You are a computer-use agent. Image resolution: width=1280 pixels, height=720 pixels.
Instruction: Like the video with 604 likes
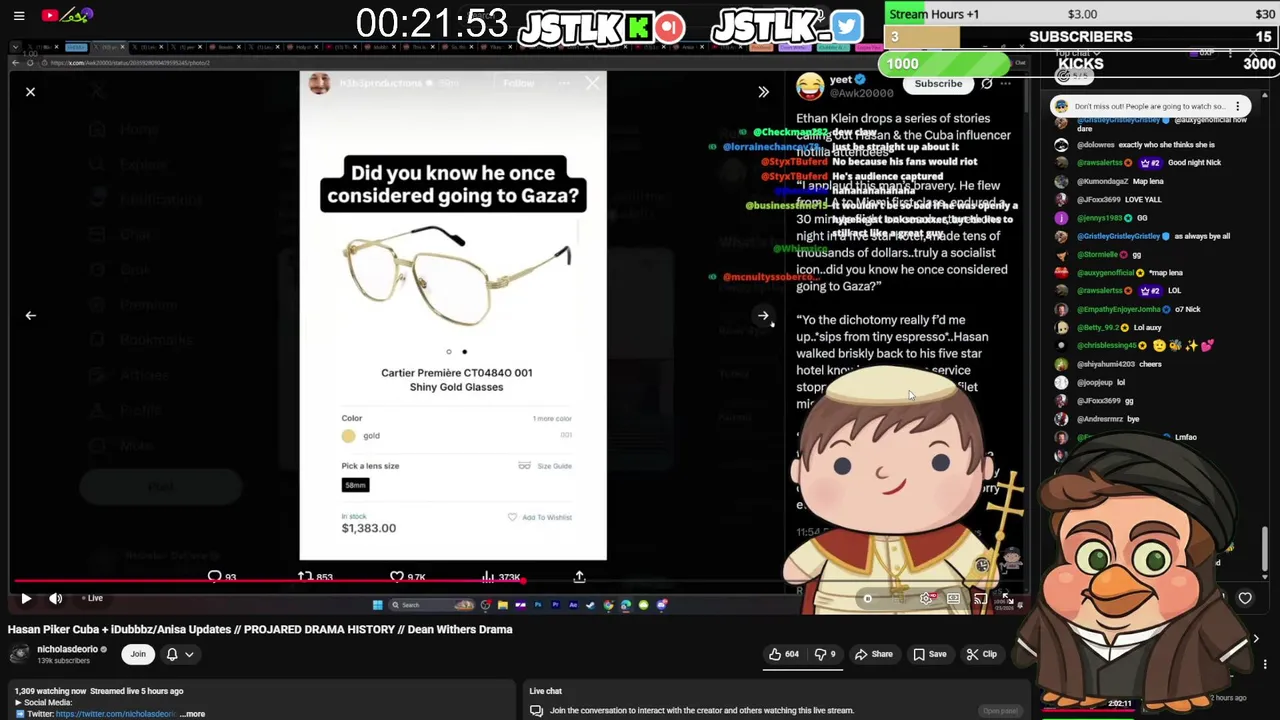(x=783, y=654)
